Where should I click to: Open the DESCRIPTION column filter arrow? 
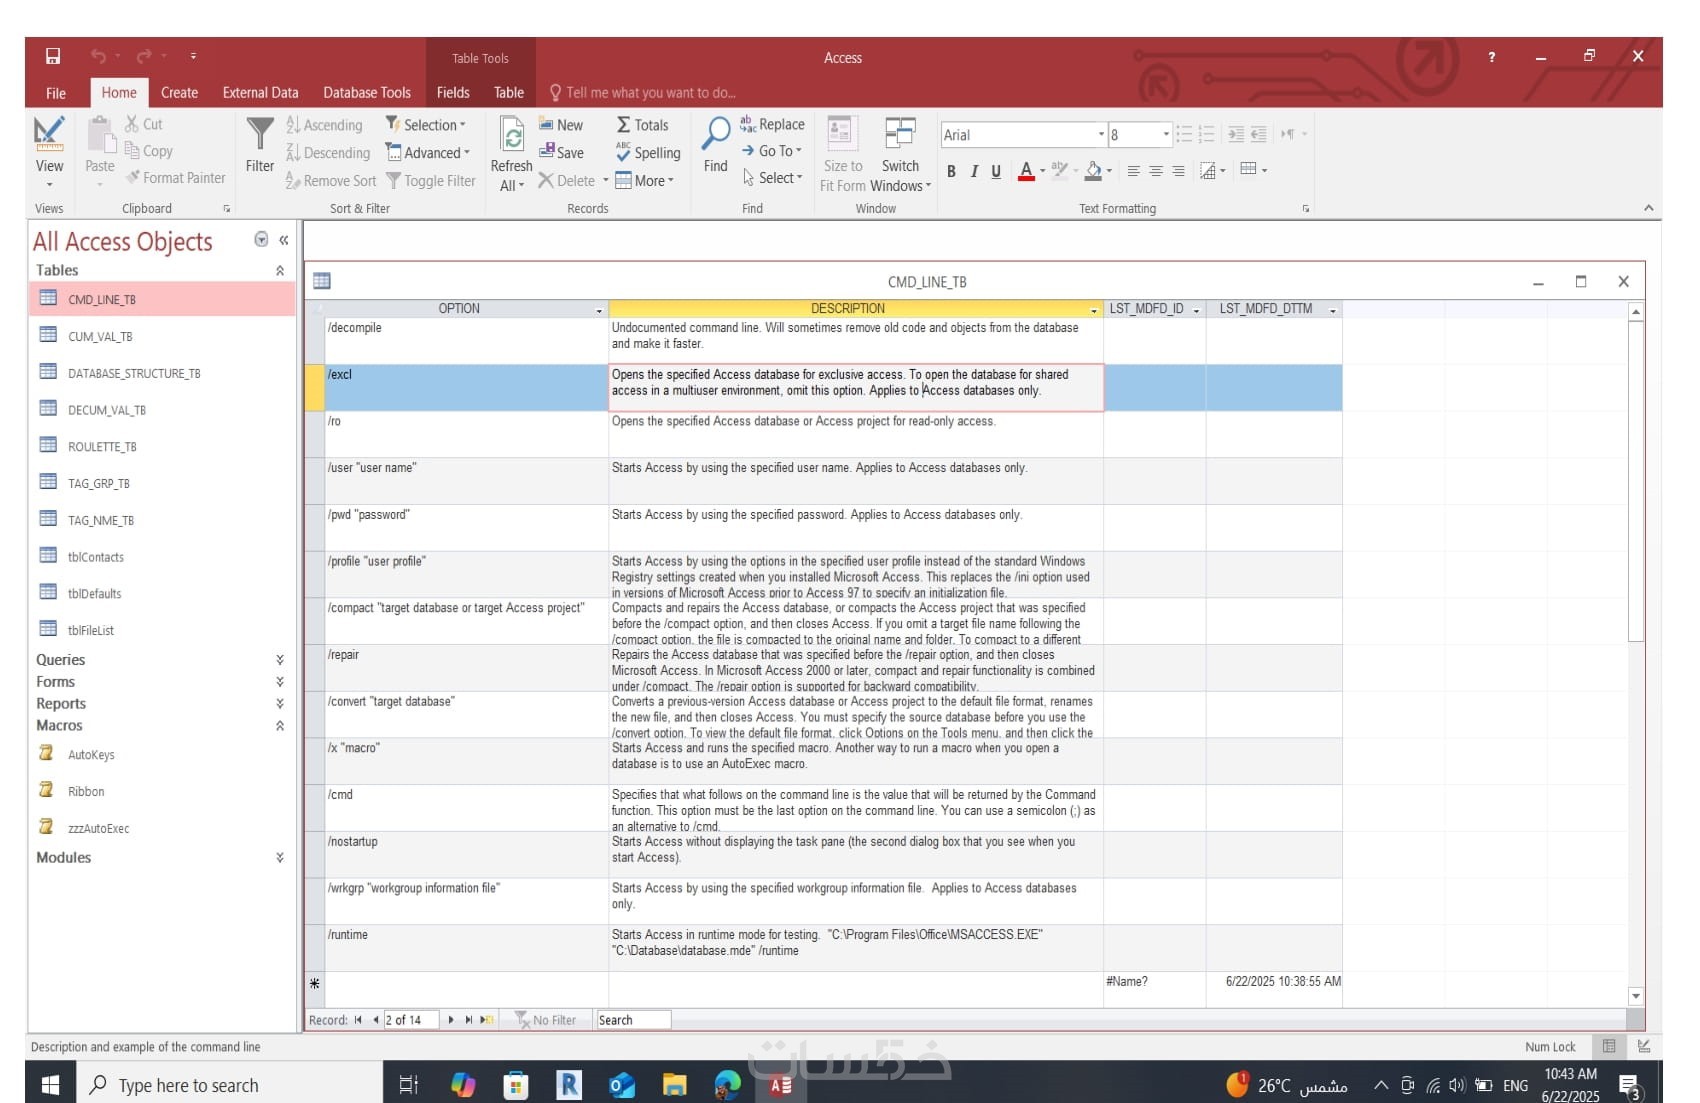tap(1093, 310)
